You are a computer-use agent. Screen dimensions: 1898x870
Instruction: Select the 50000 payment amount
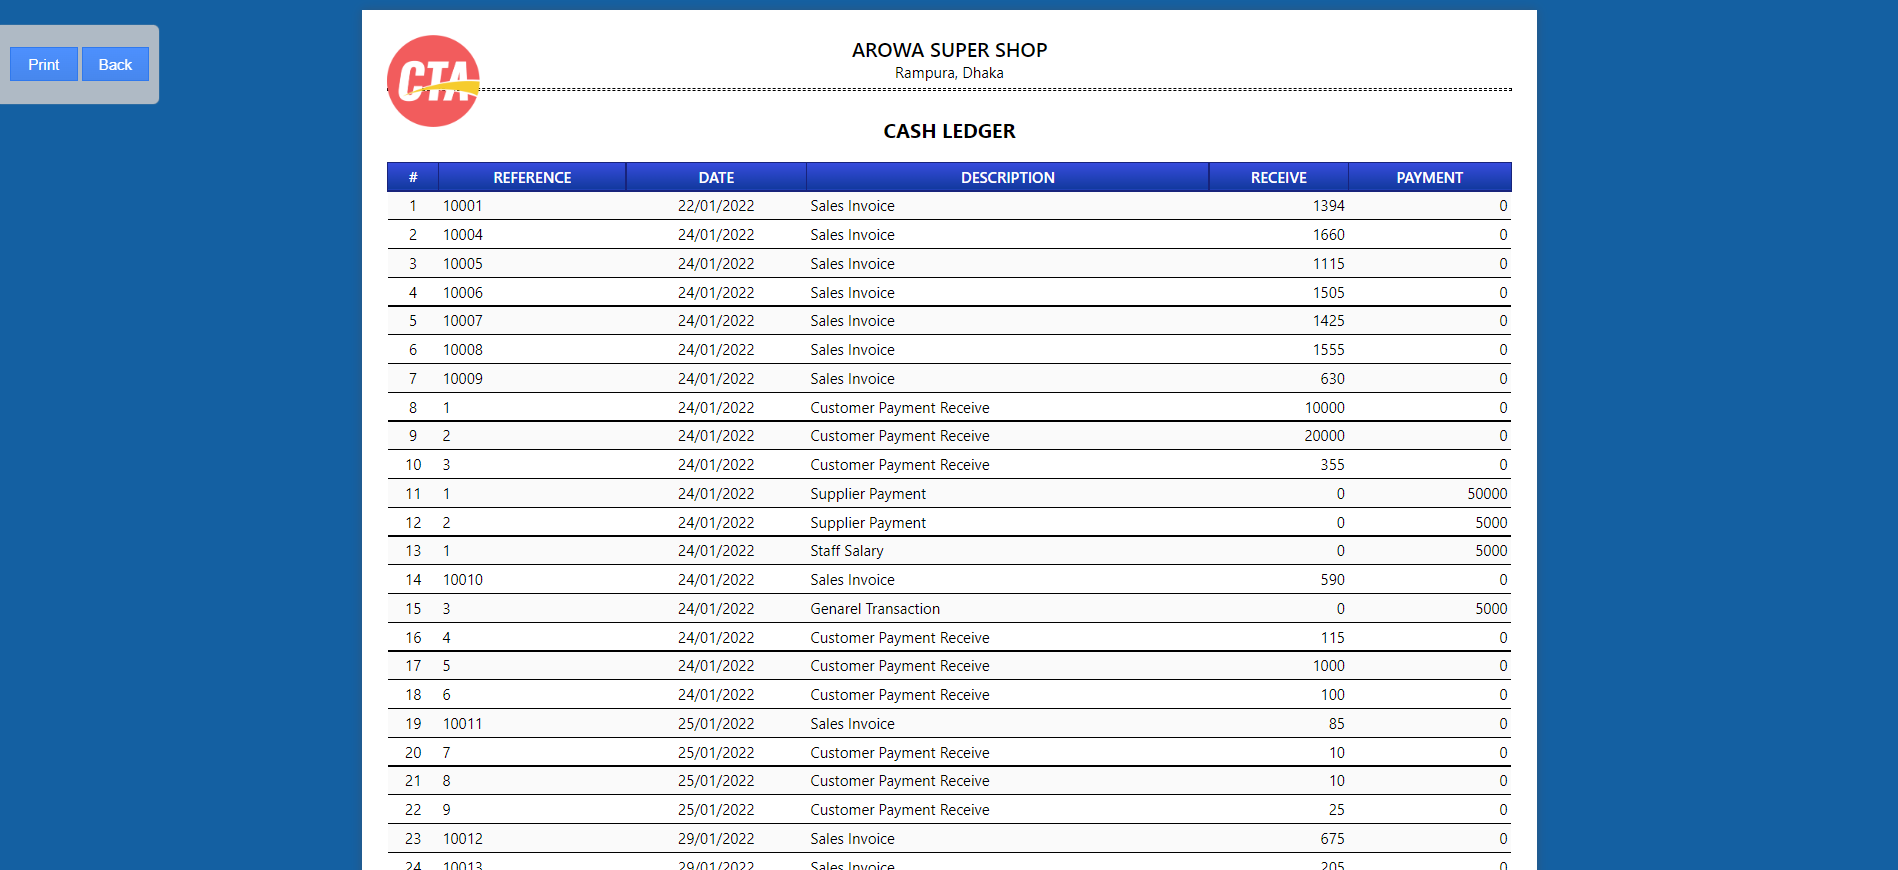pos(1487,494)
